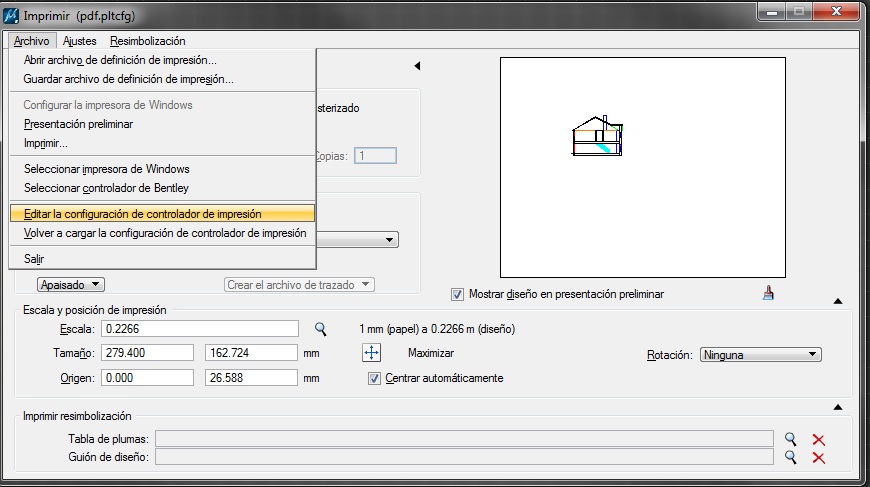870x487 pixels.
Task: Open the Ajustes menu
Action: [79, 40]
